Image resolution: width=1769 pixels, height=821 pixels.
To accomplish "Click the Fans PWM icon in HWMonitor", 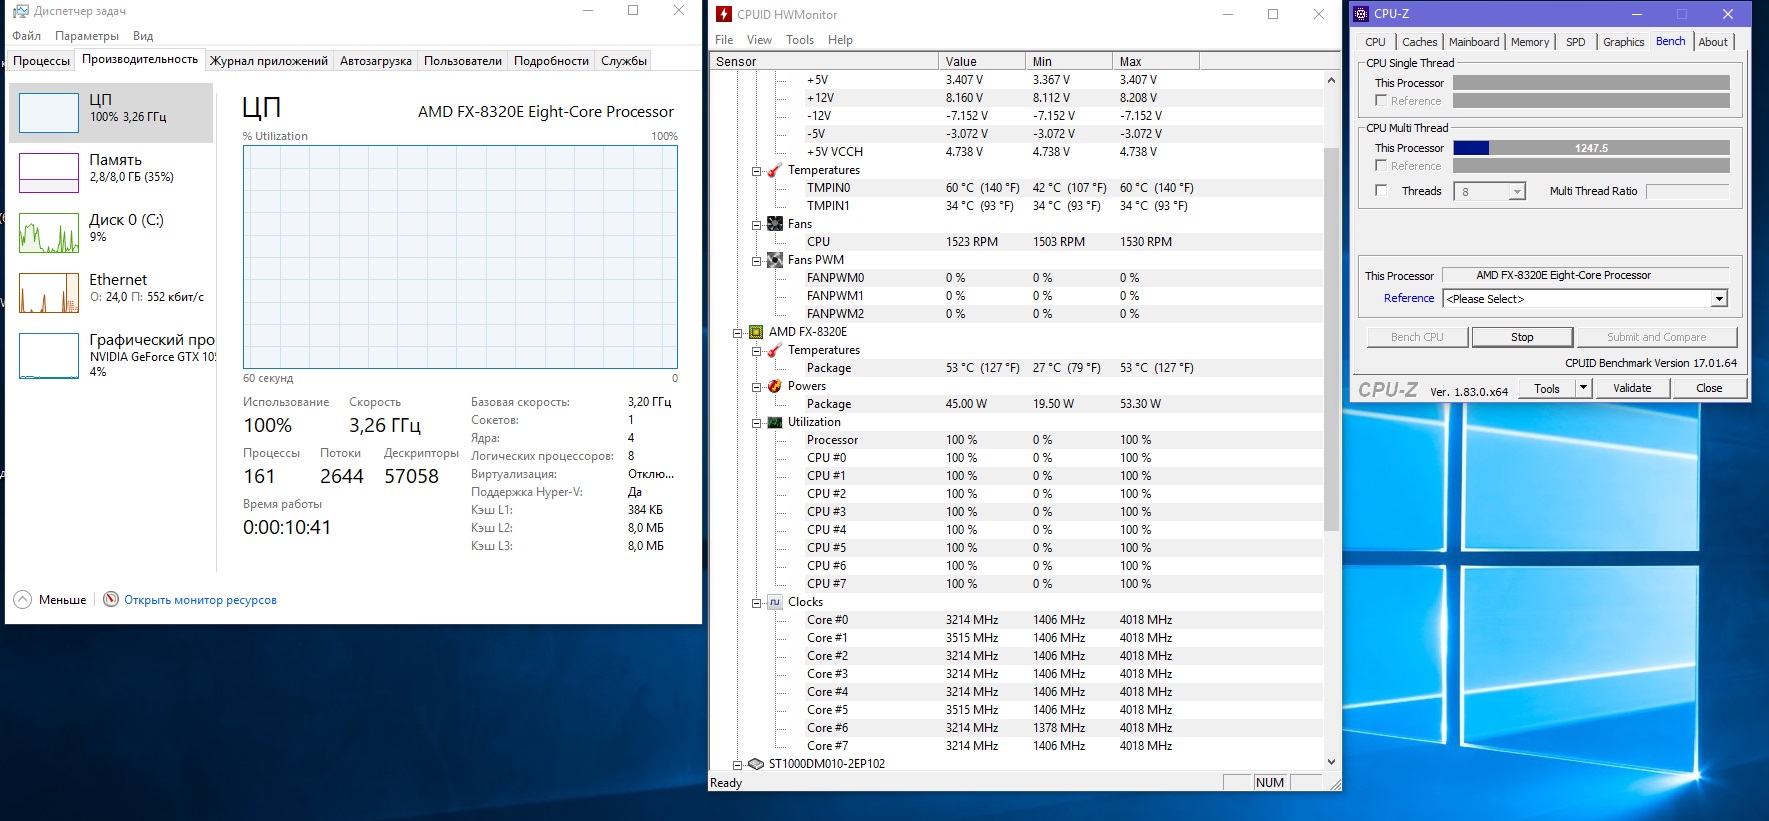I will tap(775, 260).
